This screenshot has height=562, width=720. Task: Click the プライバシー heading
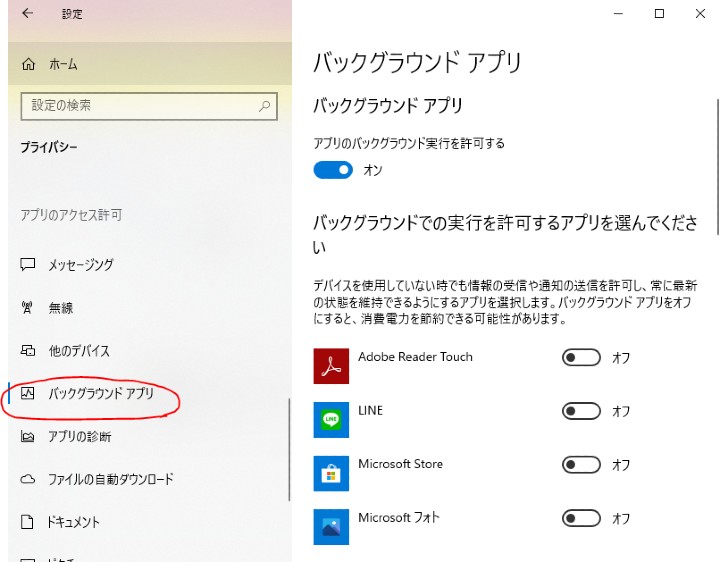tap(49, 147)
